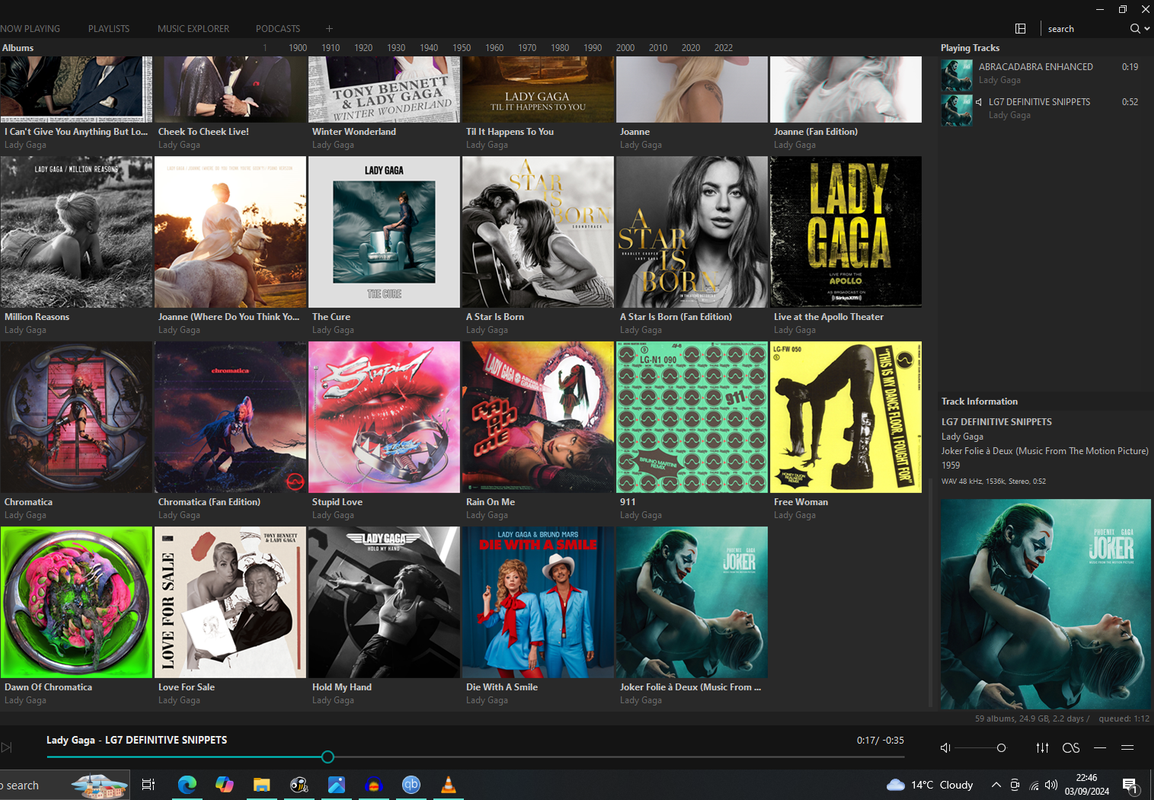Click the Til It Happens To You title
Viewport: 1154px width, 800px height.
510,132
